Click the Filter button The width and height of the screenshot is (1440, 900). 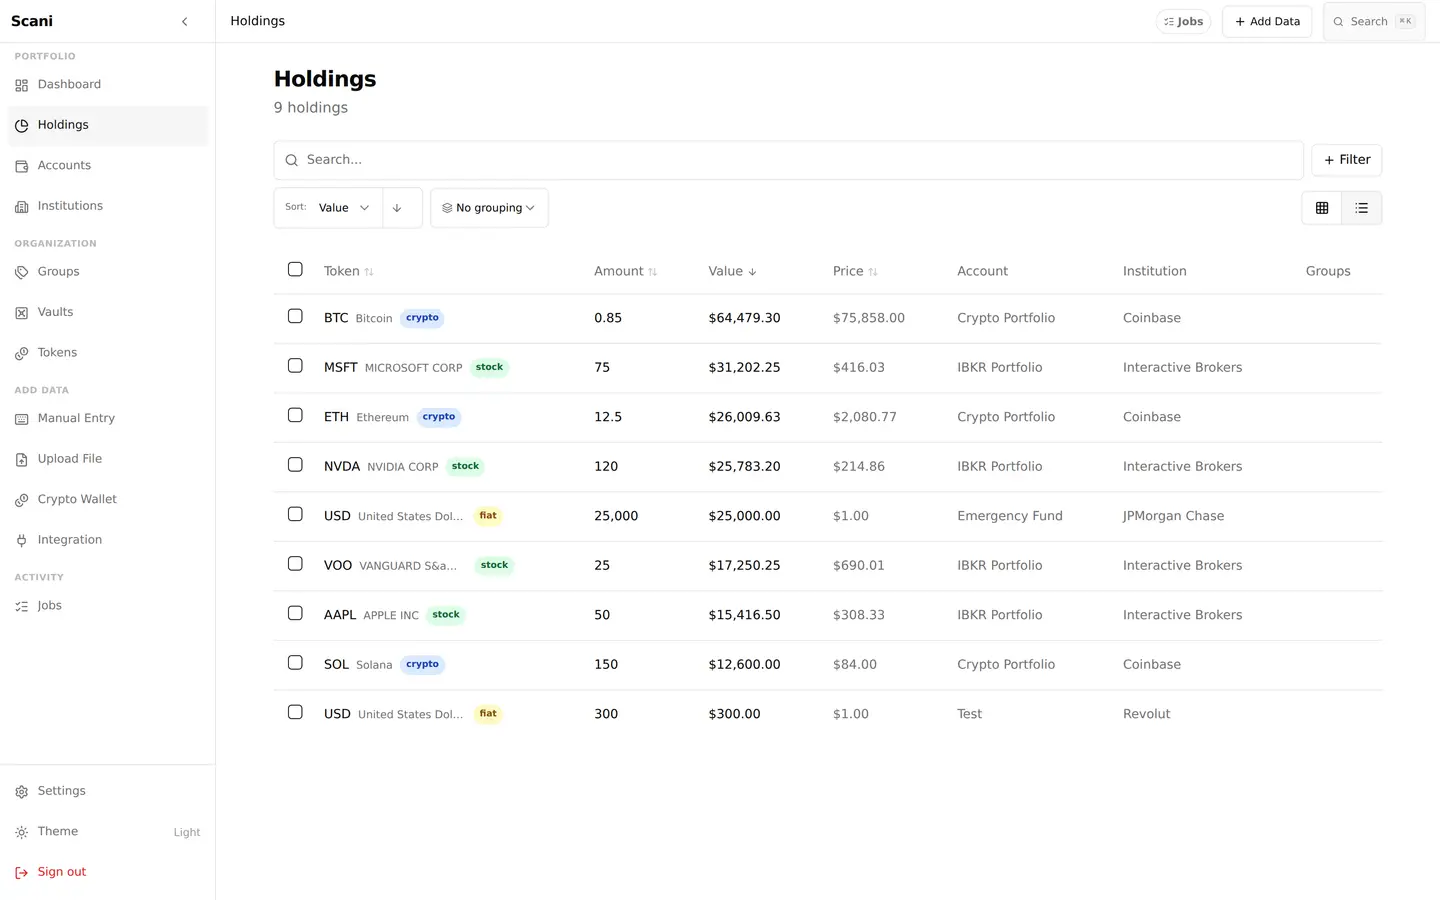coord(1347,160)
